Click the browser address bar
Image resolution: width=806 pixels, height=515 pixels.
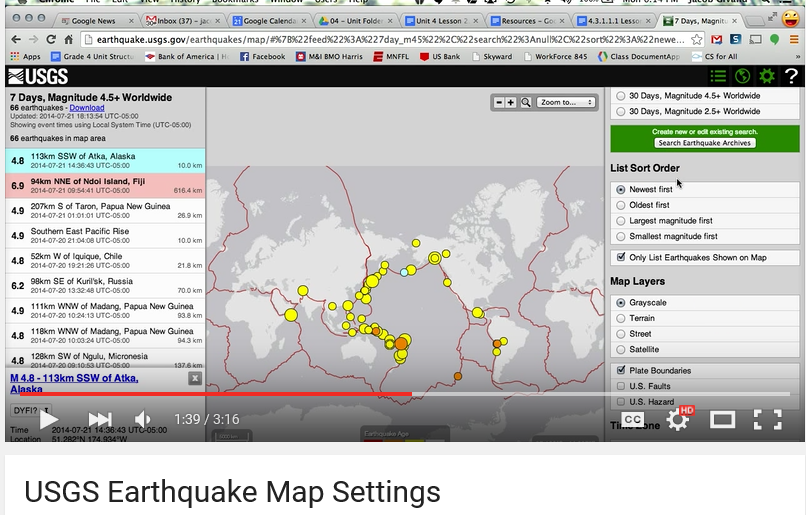(x=390, y=40)
